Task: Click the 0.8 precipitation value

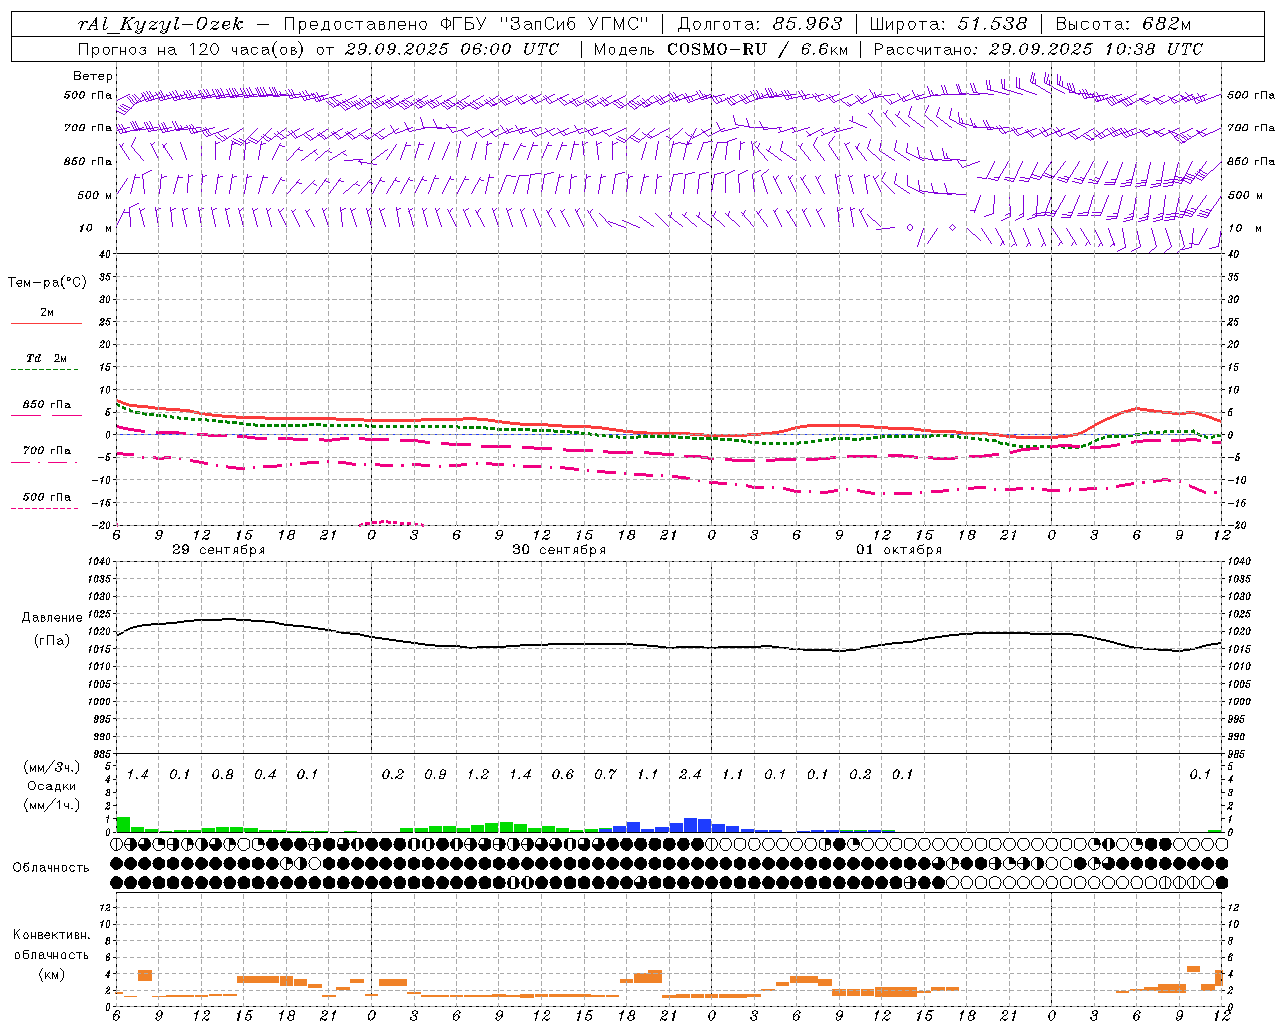Action: coord(222,774)
